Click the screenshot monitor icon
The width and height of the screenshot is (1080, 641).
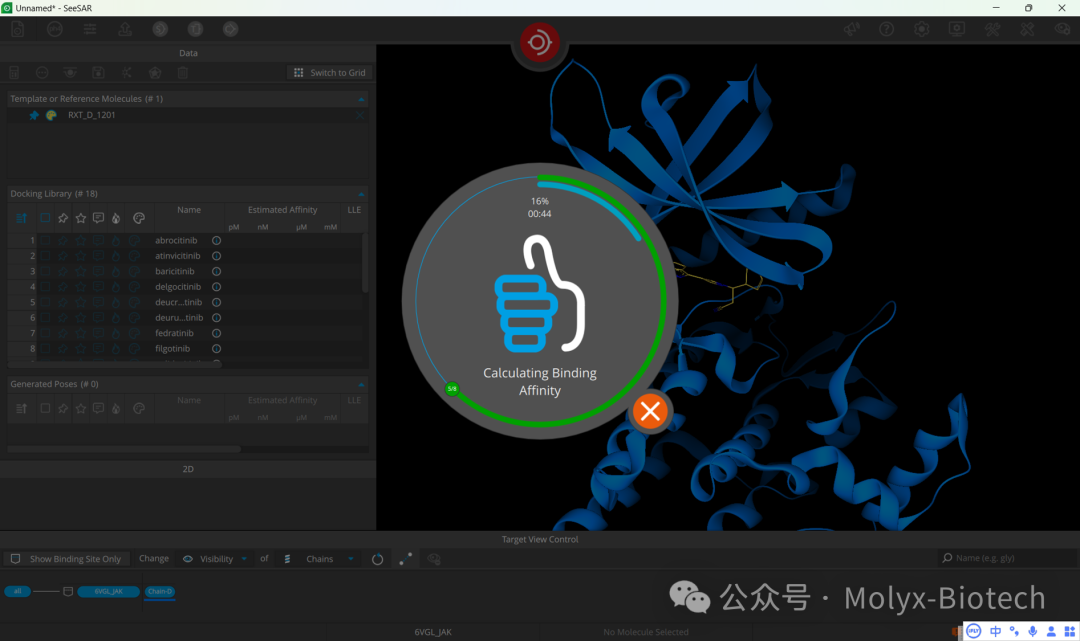(x=957, y=29)
